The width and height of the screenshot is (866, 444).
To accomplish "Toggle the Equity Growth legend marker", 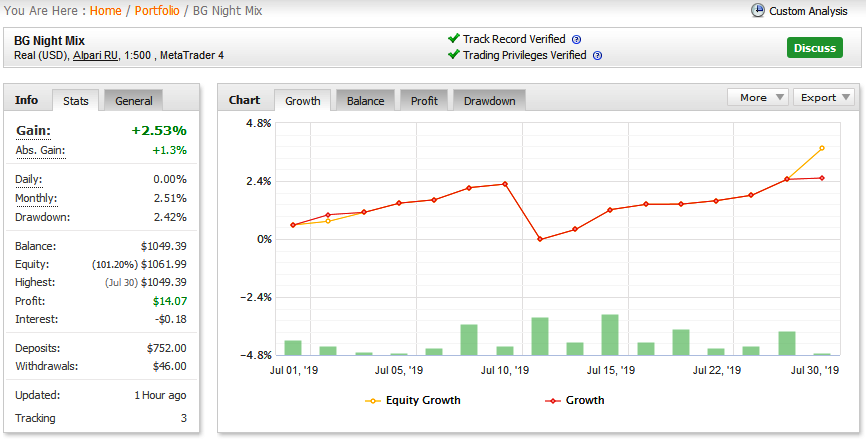I will pyautogui.click(x=373, y=401).
